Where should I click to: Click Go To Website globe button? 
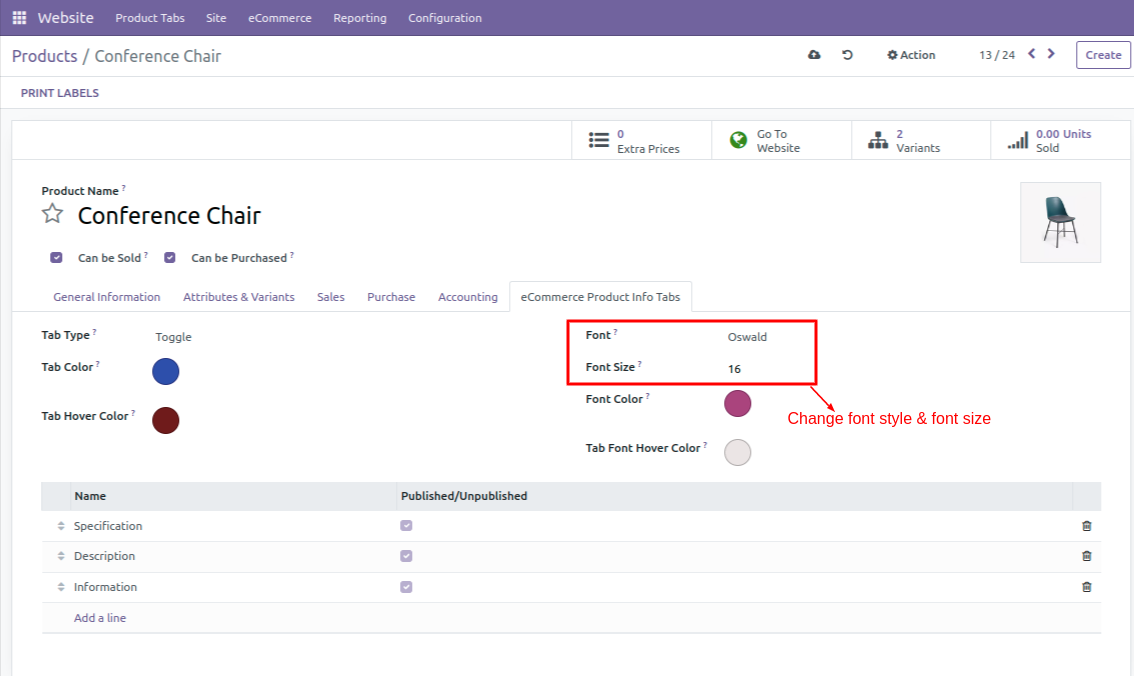tap(782, 140)
